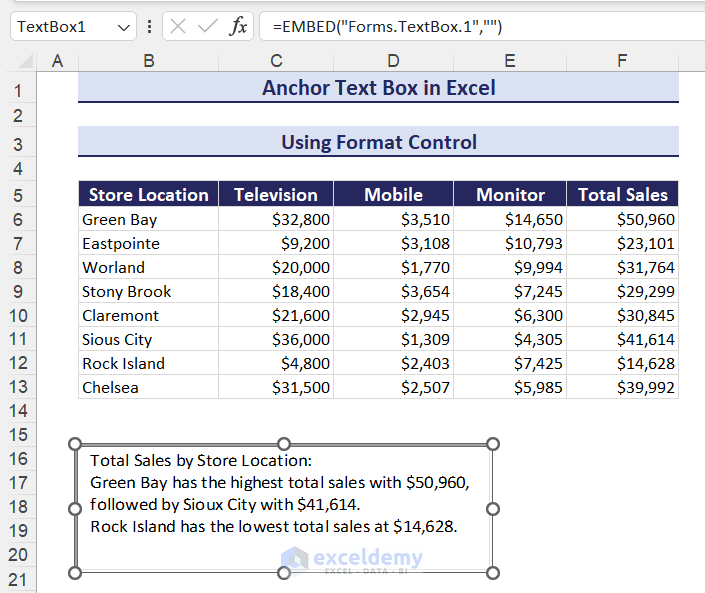Click the three-dot formula bar resize handle
The height and width of the screenshot is (593, 705).
click(x=149, y=27)
